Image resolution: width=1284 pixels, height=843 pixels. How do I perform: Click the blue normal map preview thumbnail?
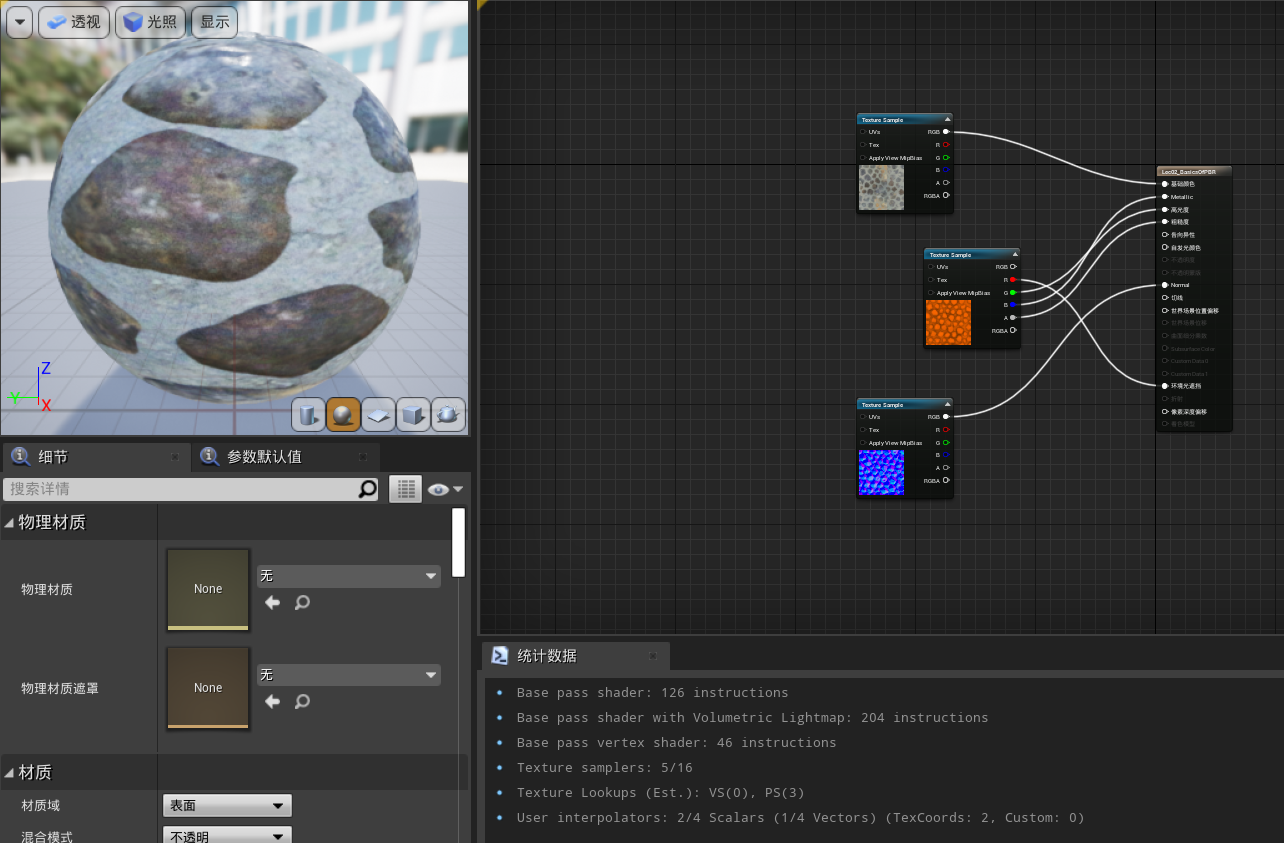[x=881, y=472]
